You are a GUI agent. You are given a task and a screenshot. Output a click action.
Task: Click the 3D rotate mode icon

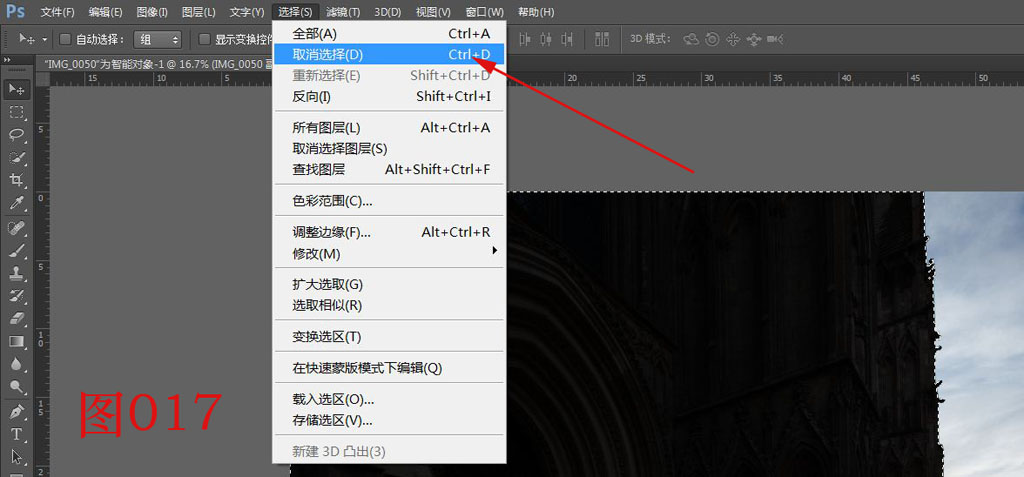click(x=692, y=39)
